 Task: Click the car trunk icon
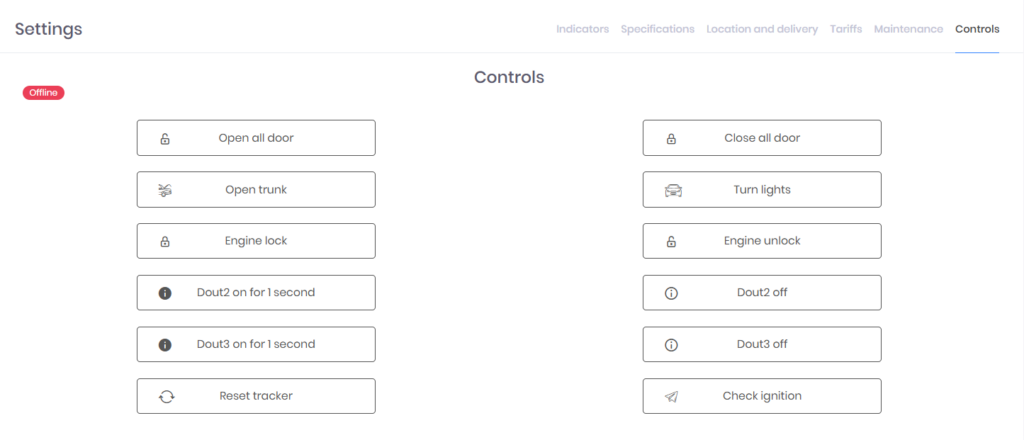pos(165,190)
